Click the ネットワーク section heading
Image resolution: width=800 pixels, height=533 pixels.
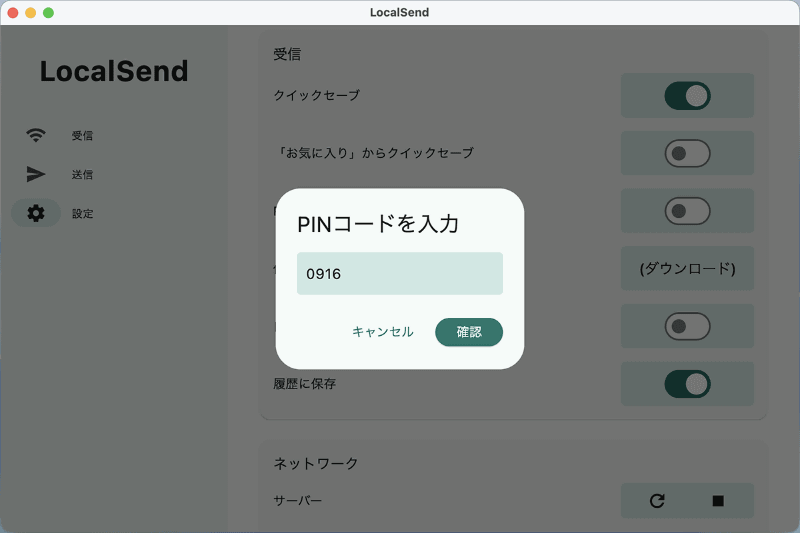point(316,463)
